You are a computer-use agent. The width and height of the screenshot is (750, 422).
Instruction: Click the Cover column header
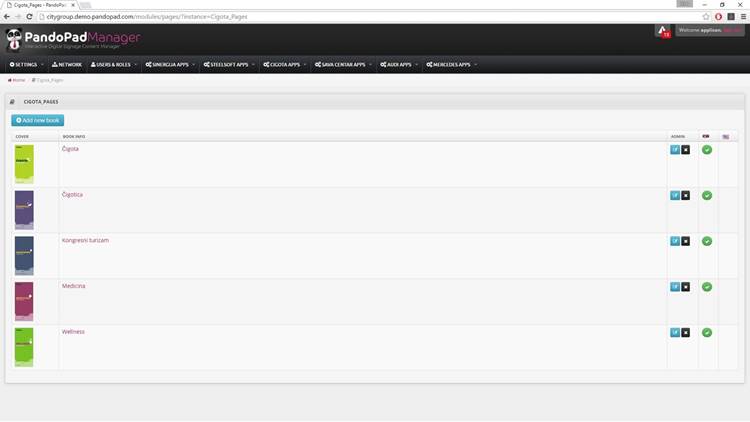(x=22, y=137)
